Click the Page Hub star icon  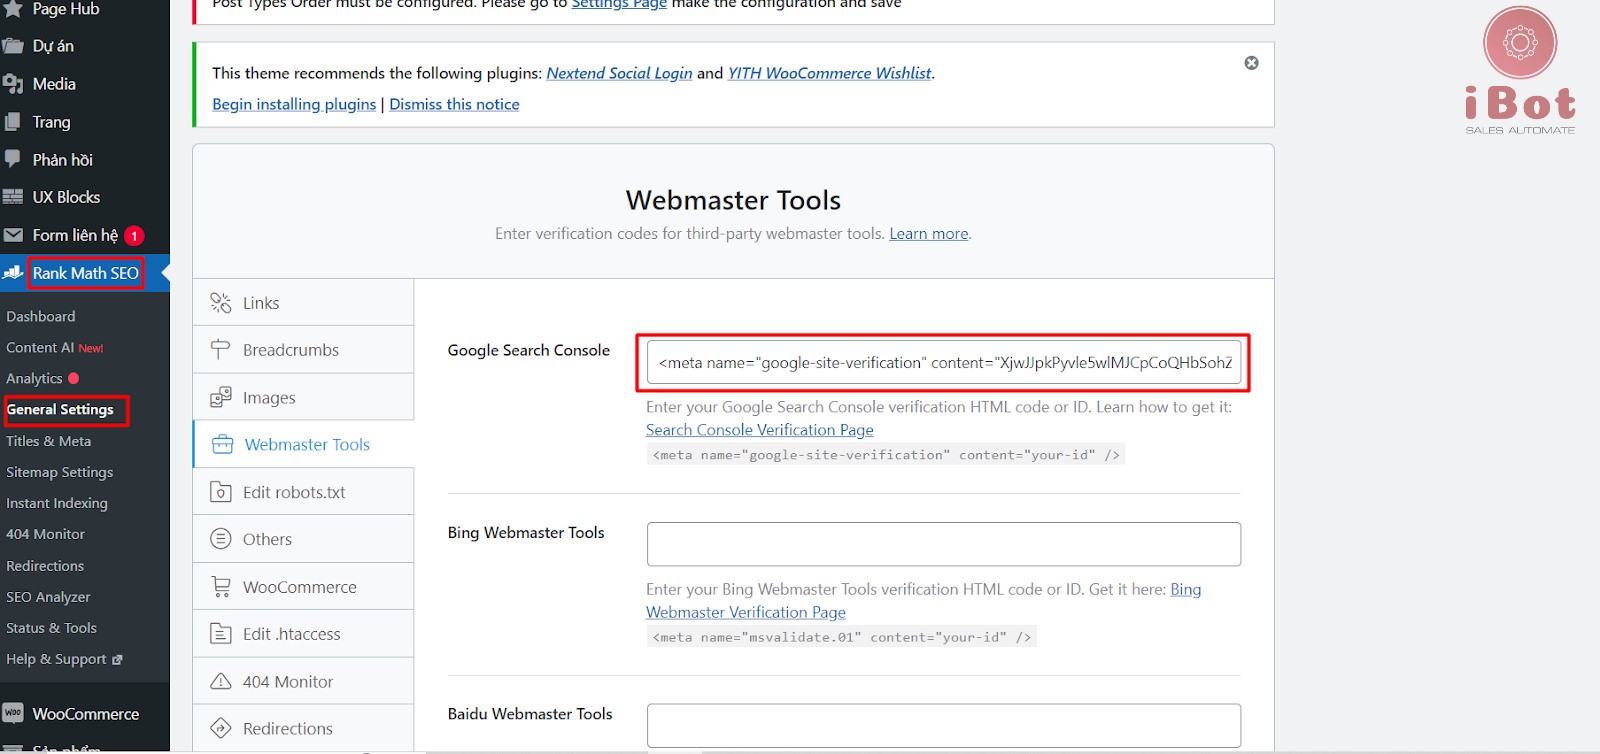click(x=13, y=9)
